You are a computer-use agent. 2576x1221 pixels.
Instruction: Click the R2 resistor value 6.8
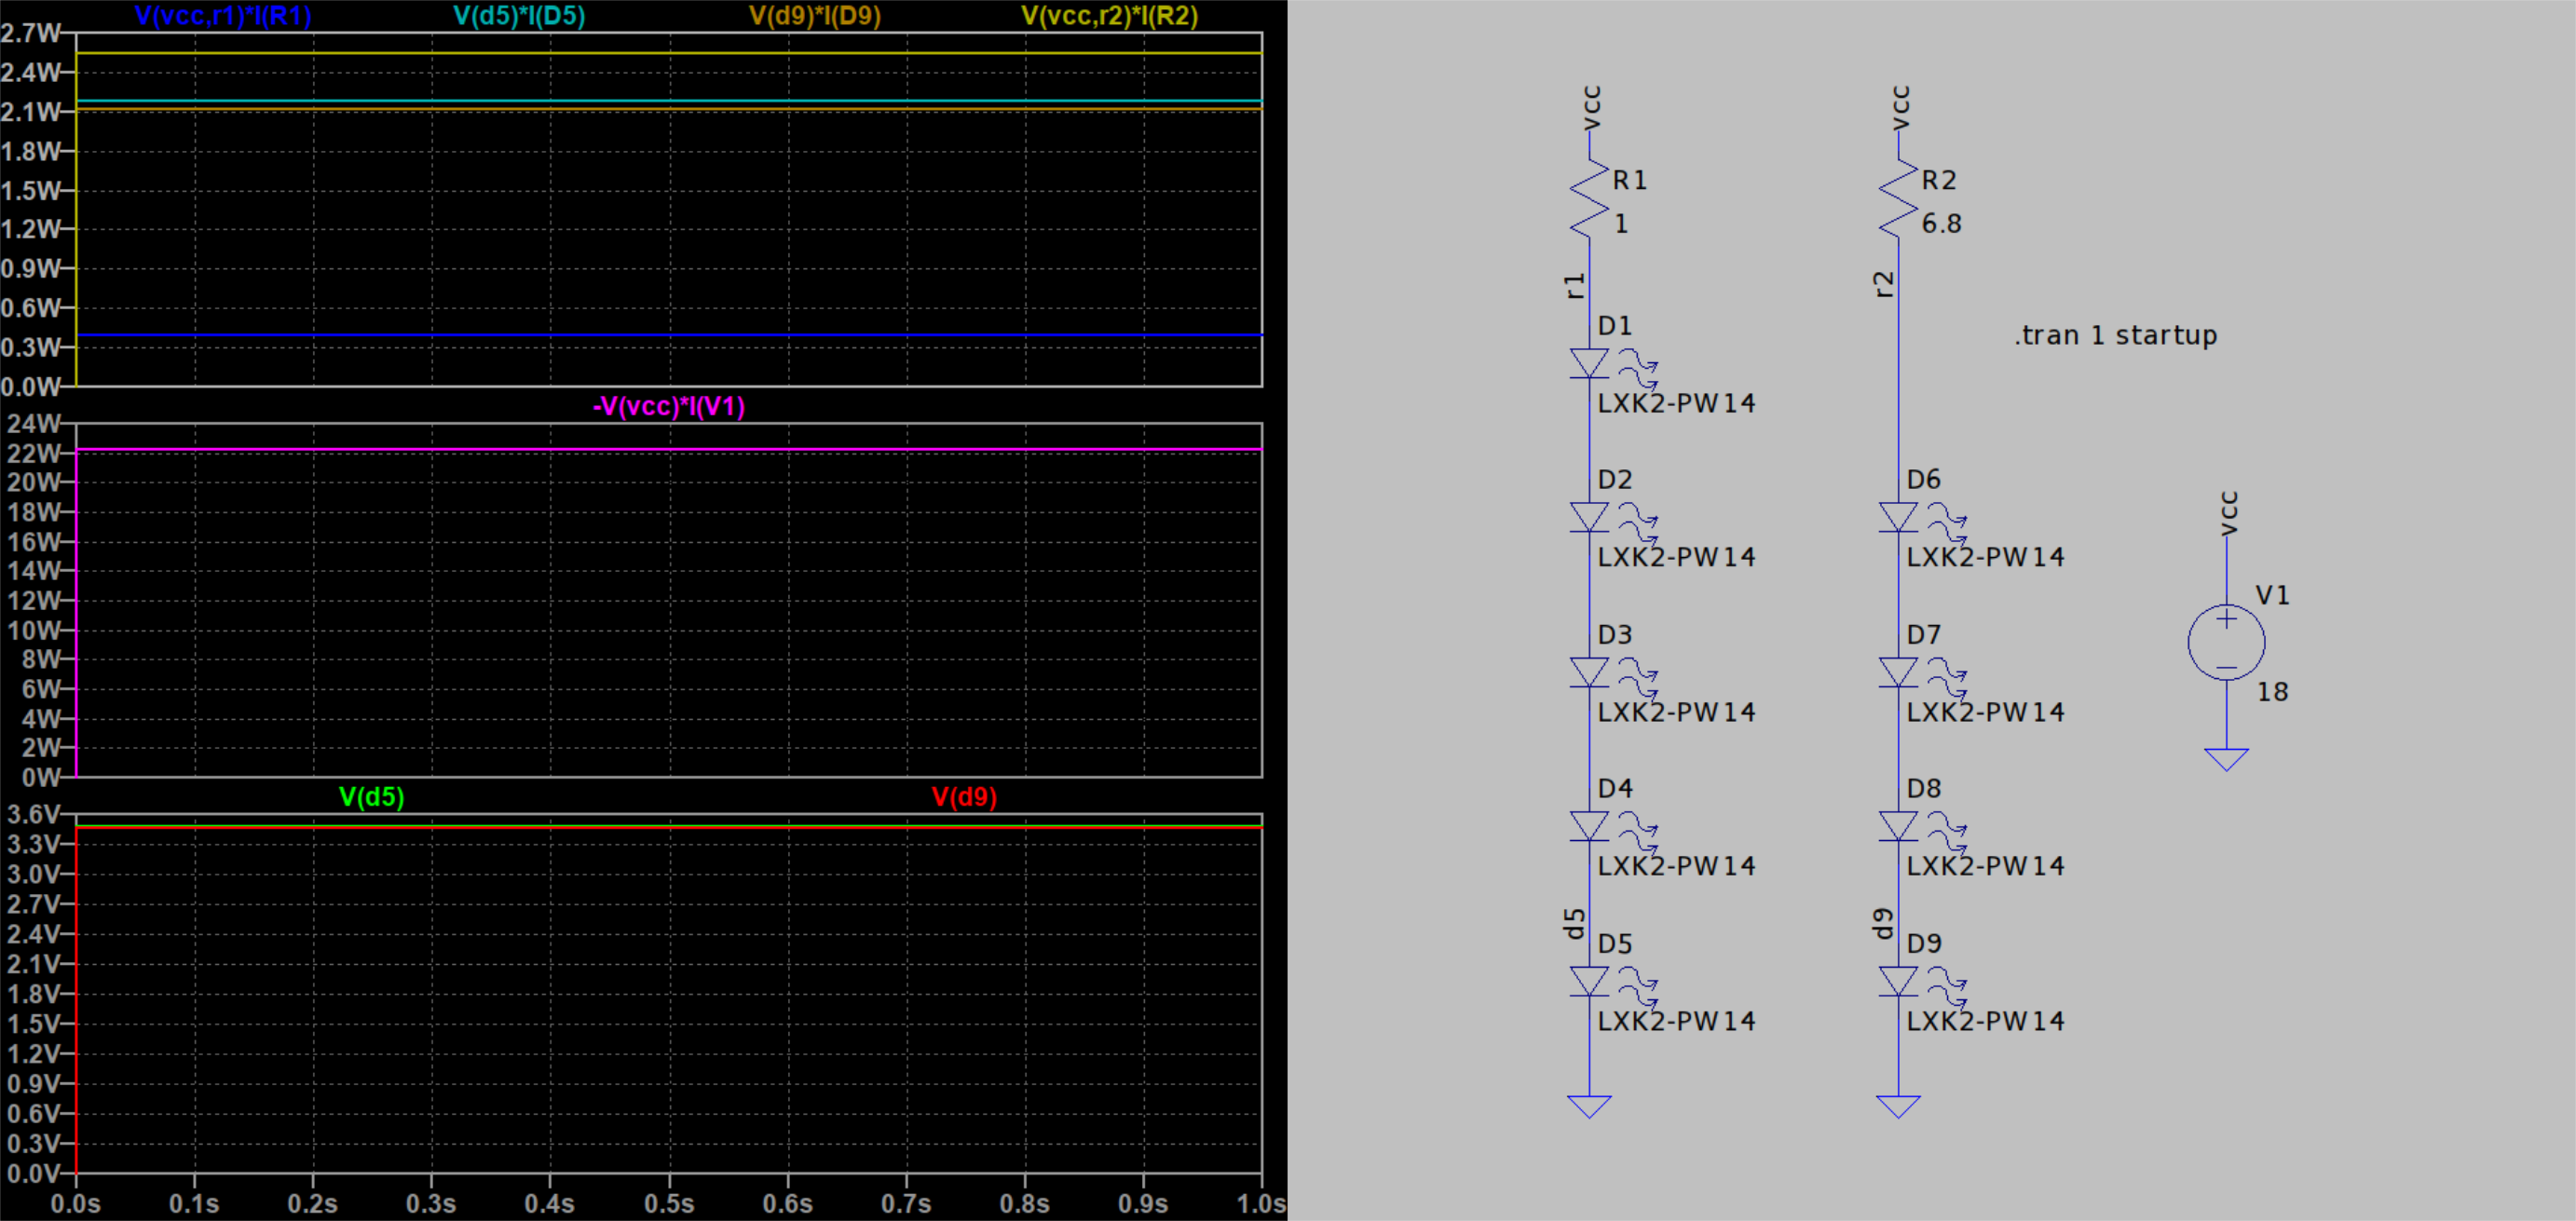pyautogui.click(x=1941, y=224)
